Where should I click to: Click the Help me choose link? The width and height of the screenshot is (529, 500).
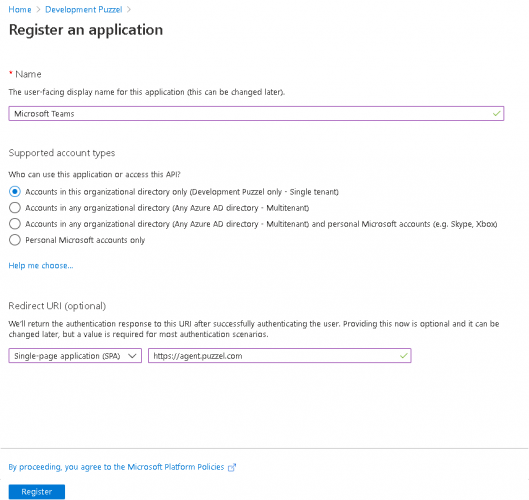(x=41, y=266)
